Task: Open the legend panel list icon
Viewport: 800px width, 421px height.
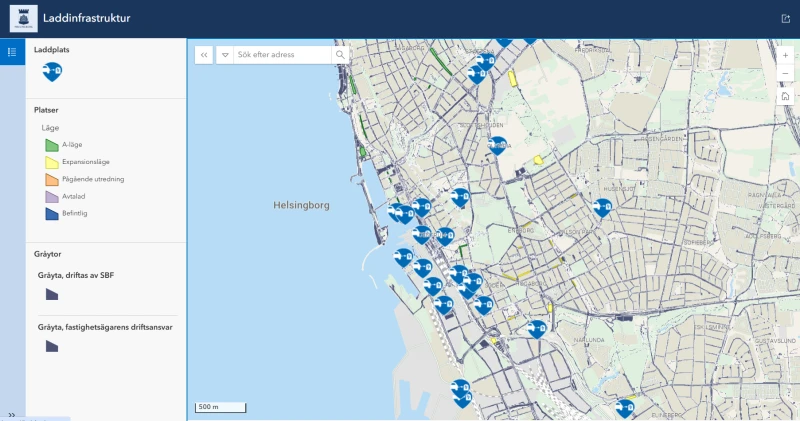Action: click(x=12, y=52)
